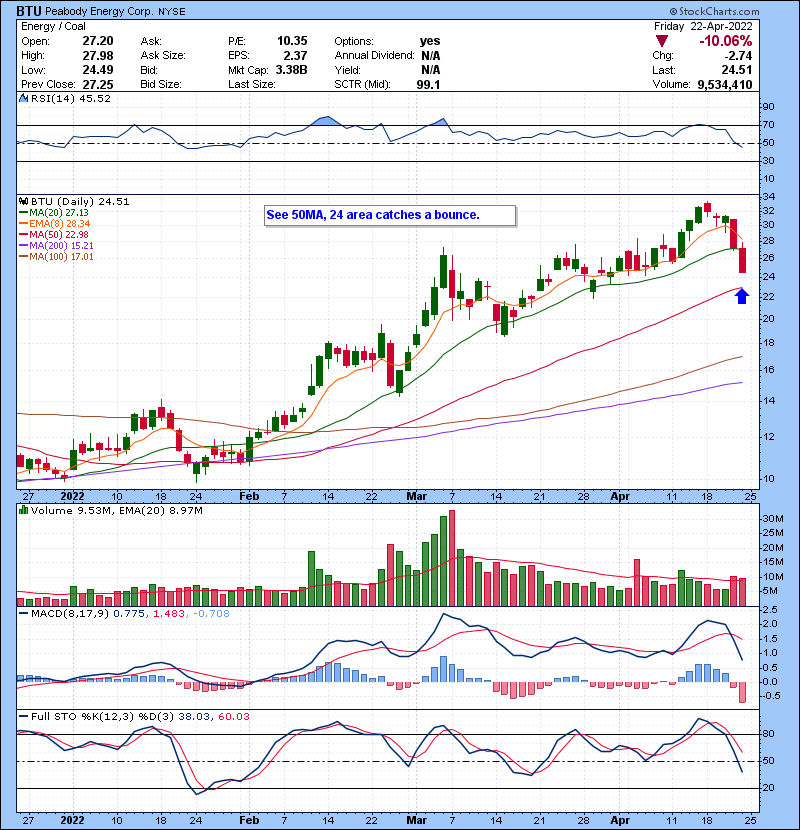The image size is (800, 830).
Task: Click the 34 price level on the right axis
Action: click(x=768, y=197)
